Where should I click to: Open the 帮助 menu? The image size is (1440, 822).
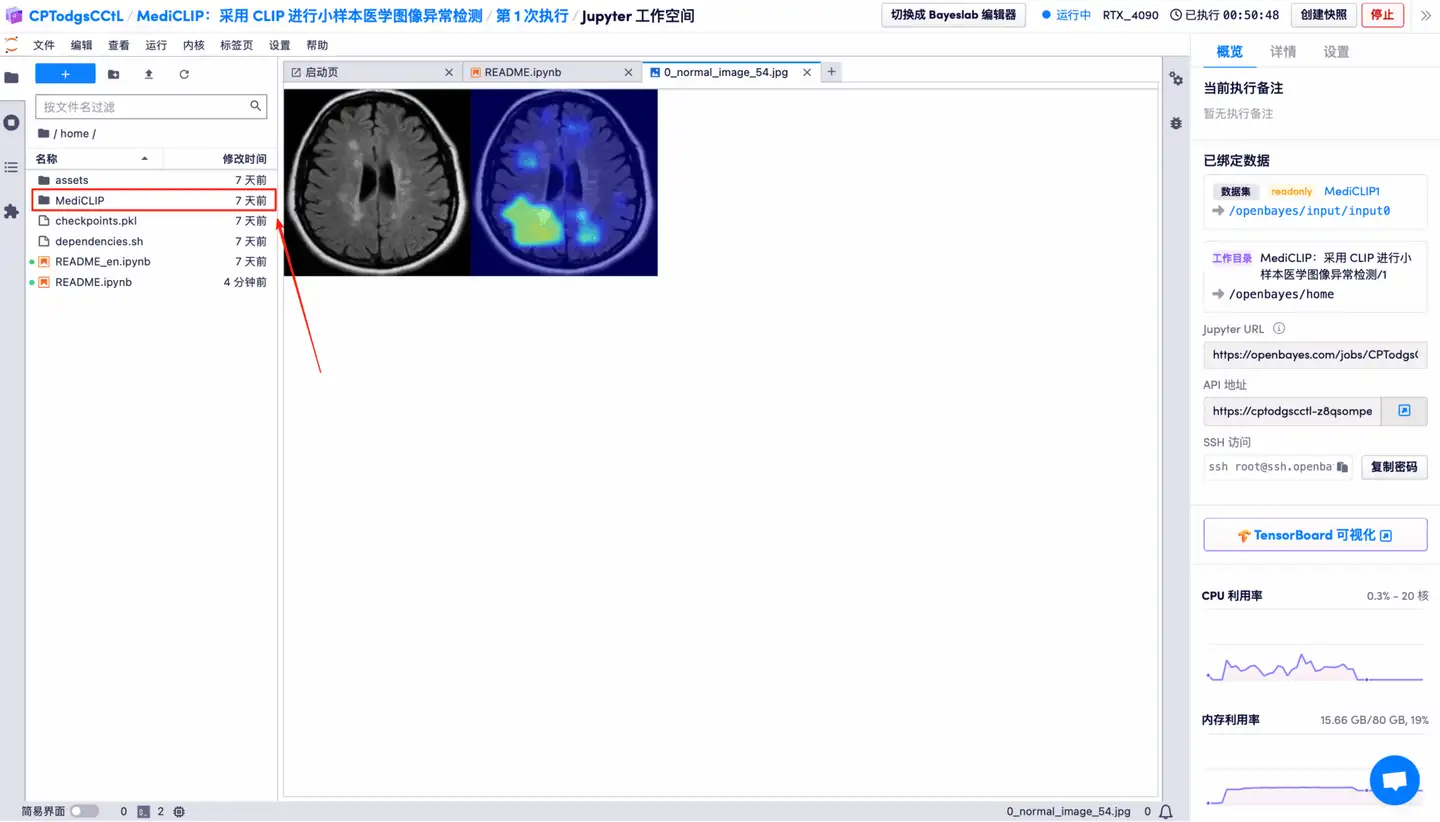point(317,45)
